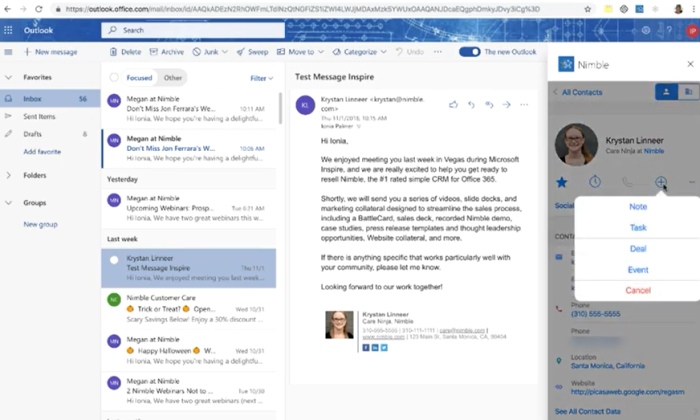Open Krystan's website URL link
700x420 pixels.
627,392
